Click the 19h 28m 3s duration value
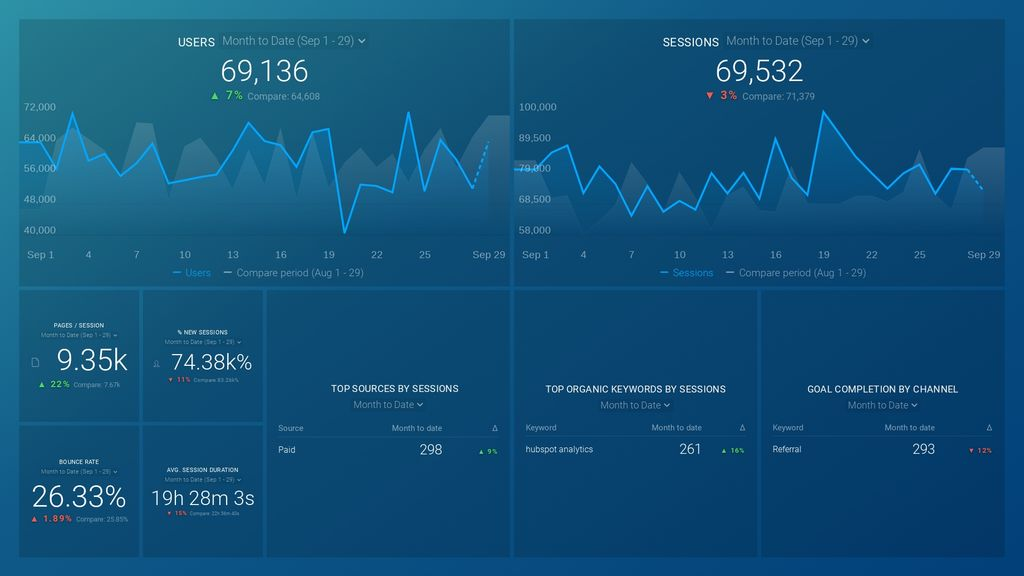Viewport: 1024px width, 576px height. [x=202, y=498]
